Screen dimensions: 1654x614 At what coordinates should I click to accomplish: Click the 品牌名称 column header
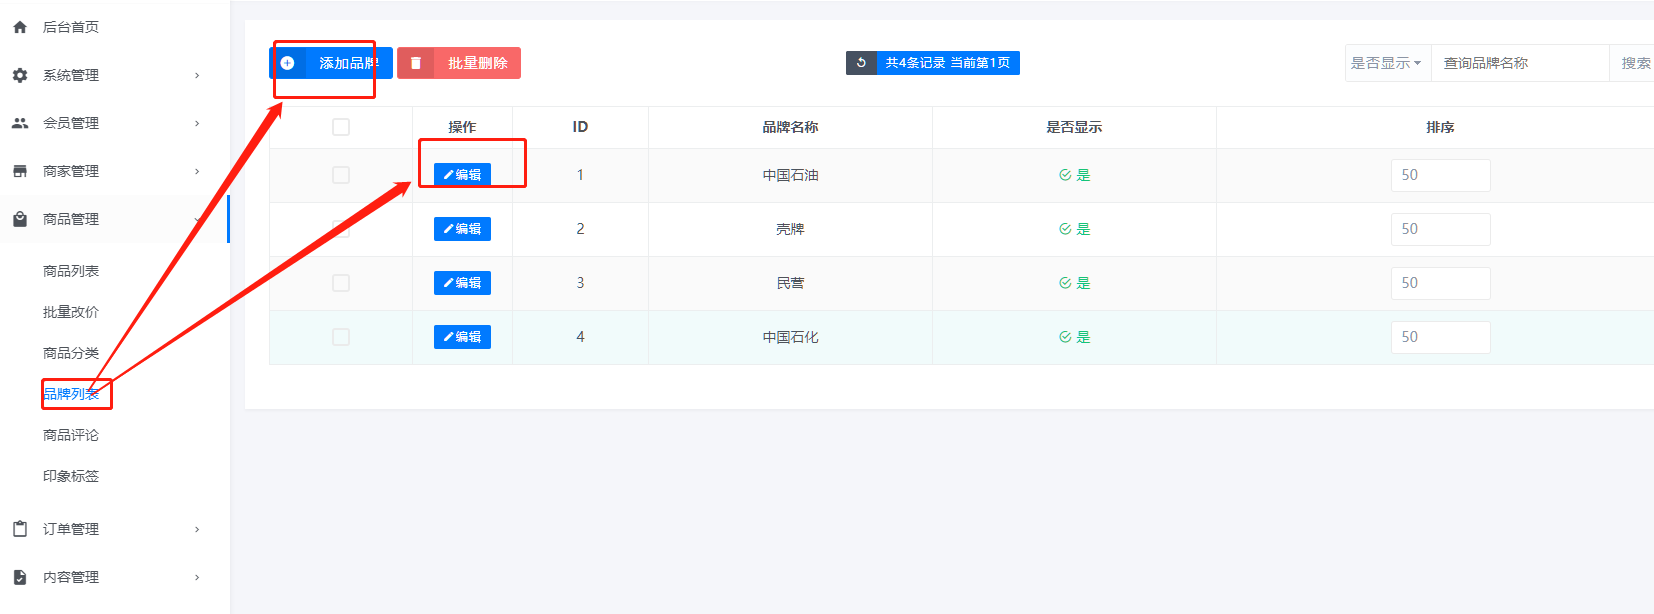click(x=790, y=127)
